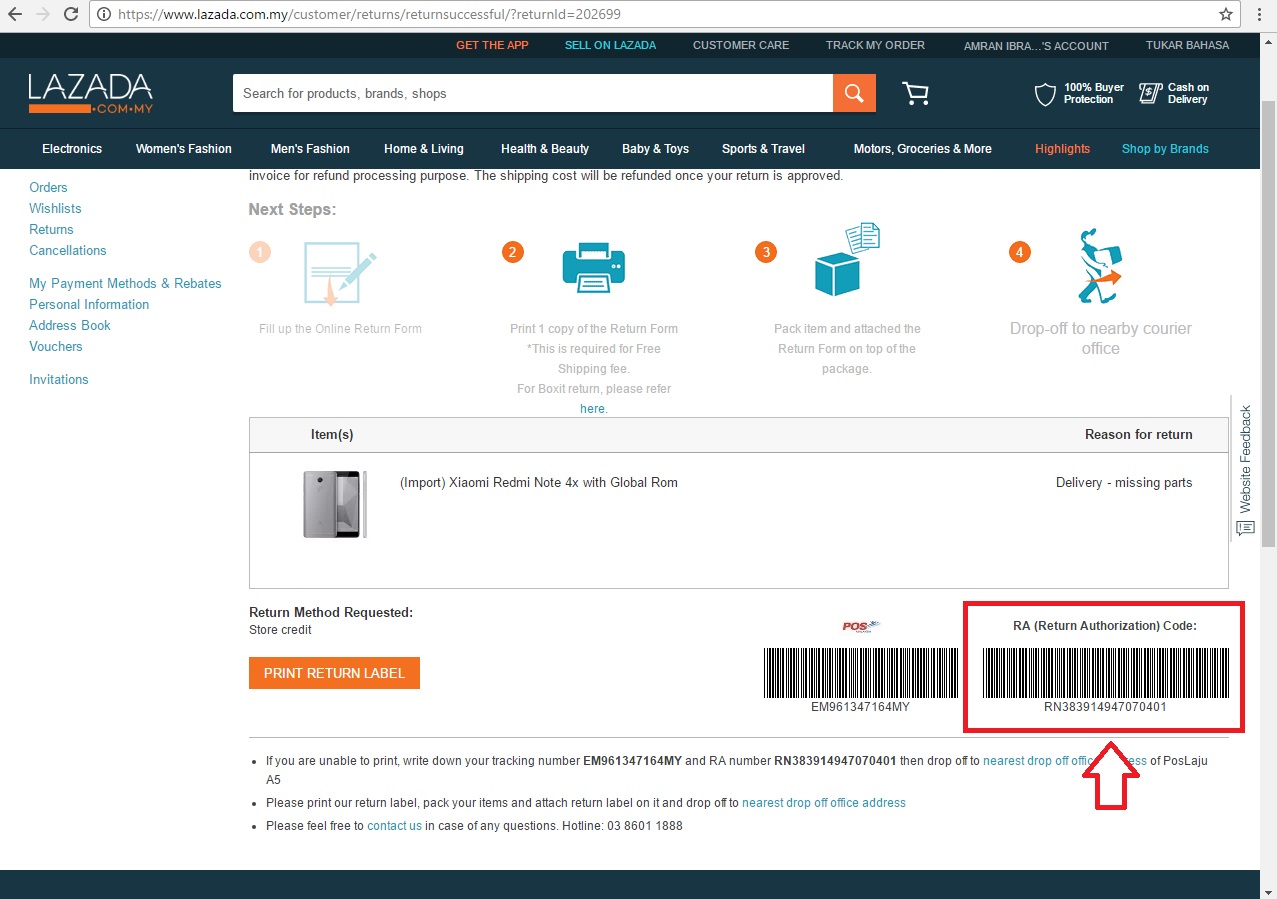The image size is (1277, 899).
Task: Open GET THE APP link
Action: [x=492, y=45]
